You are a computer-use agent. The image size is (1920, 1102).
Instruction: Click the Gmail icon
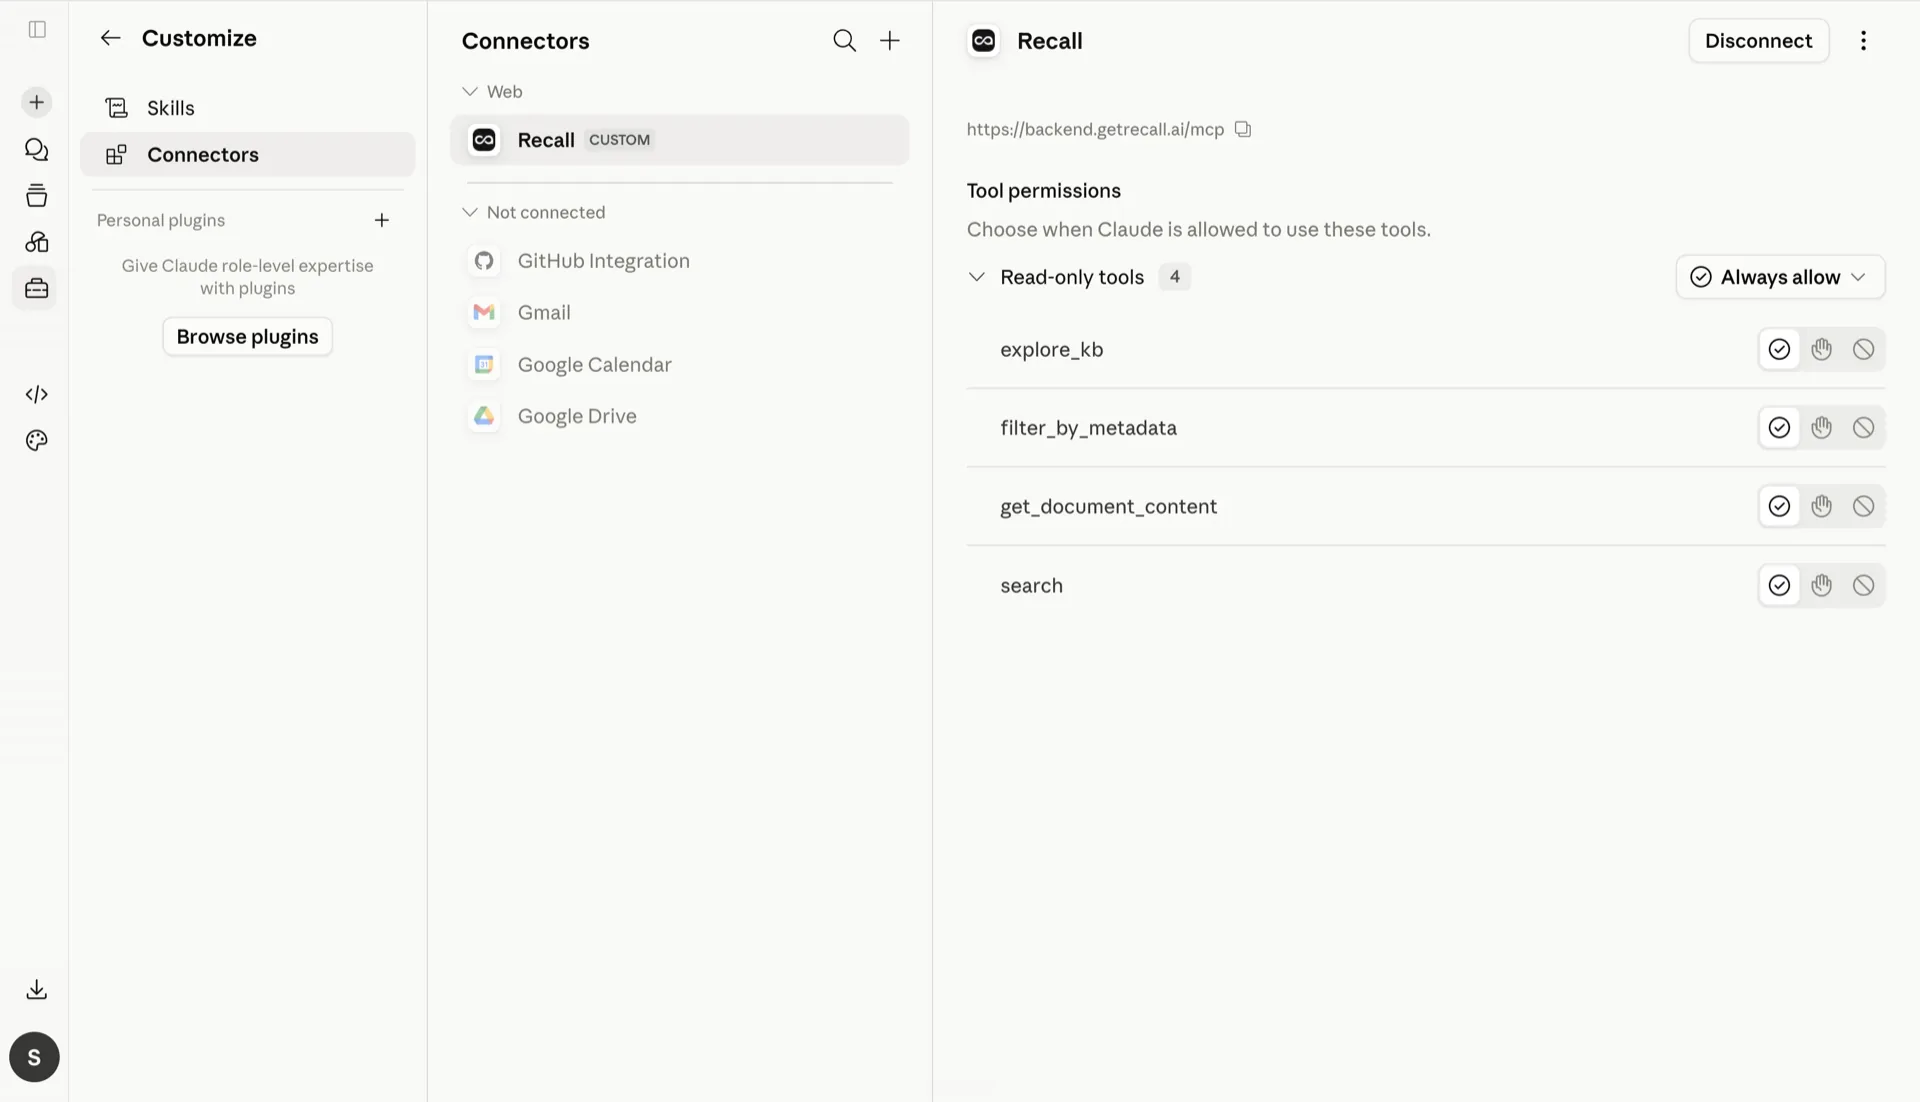(484, 313)
